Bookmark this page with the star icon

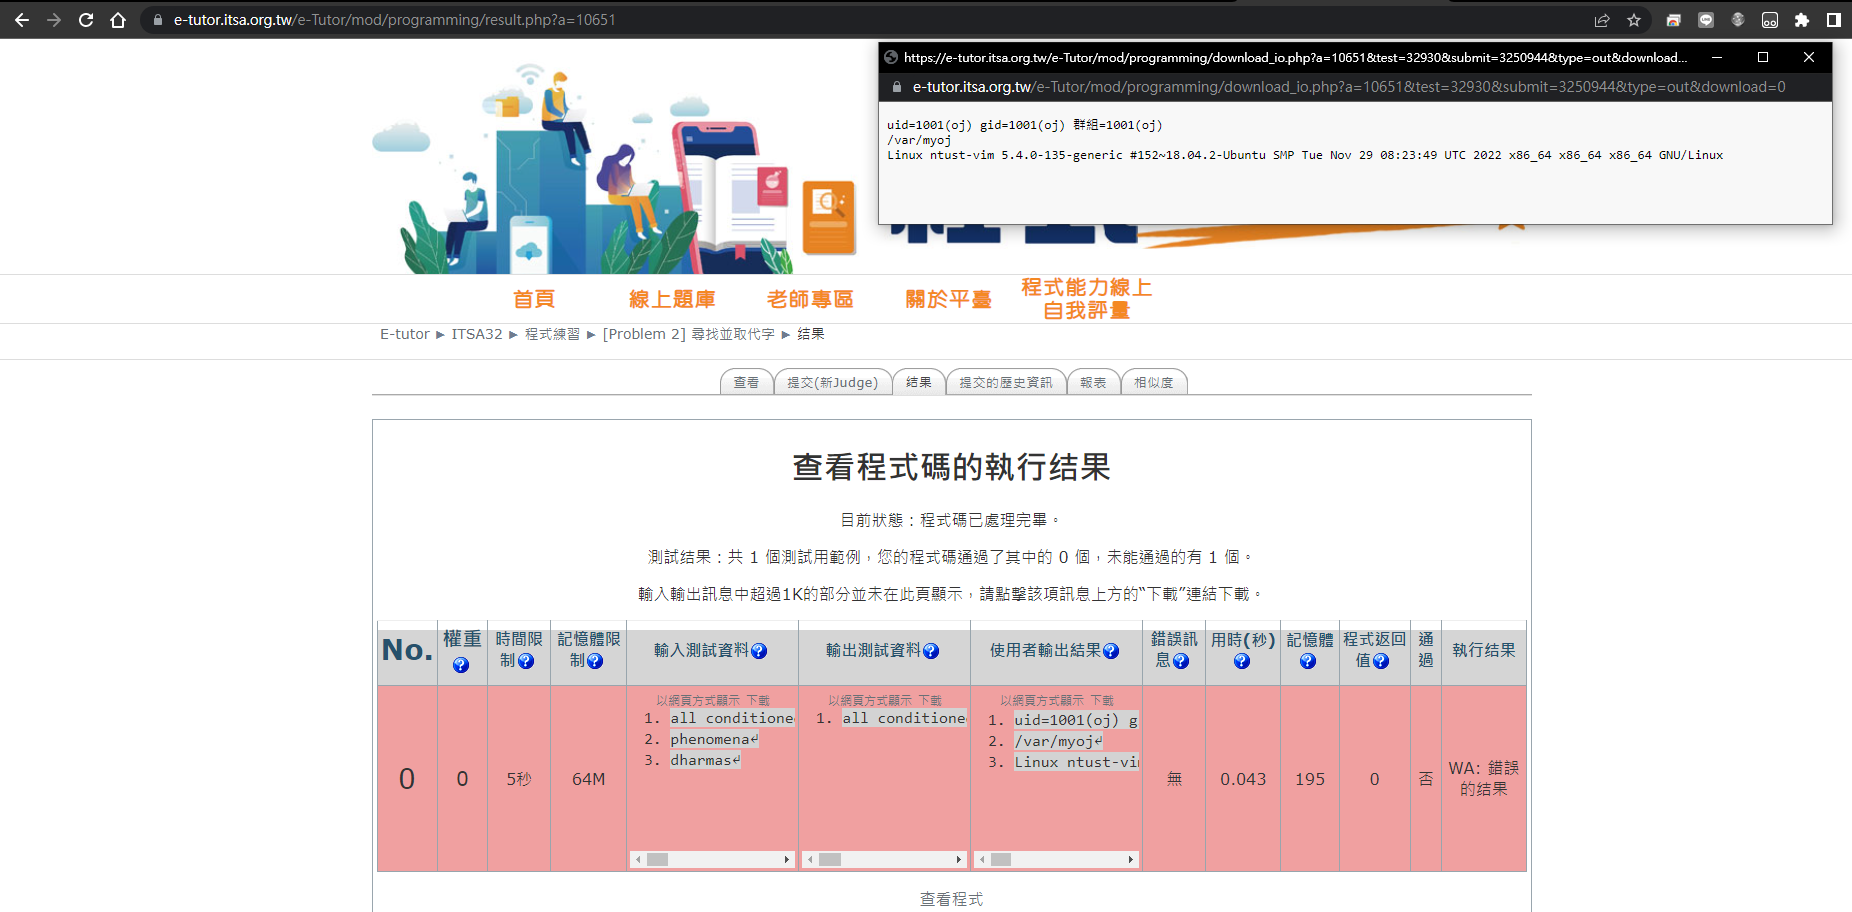click(1634, 20)
